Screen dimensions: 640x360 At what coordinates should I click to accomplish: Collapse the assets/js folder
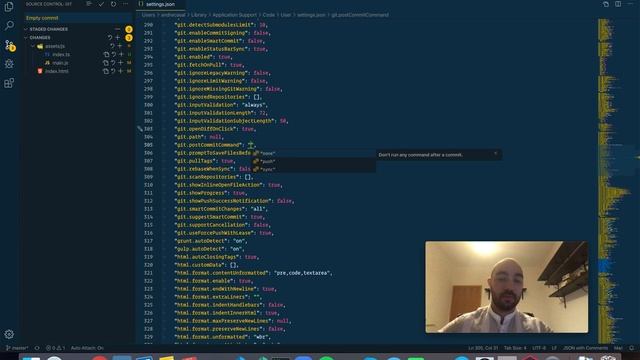coord(33,46)
